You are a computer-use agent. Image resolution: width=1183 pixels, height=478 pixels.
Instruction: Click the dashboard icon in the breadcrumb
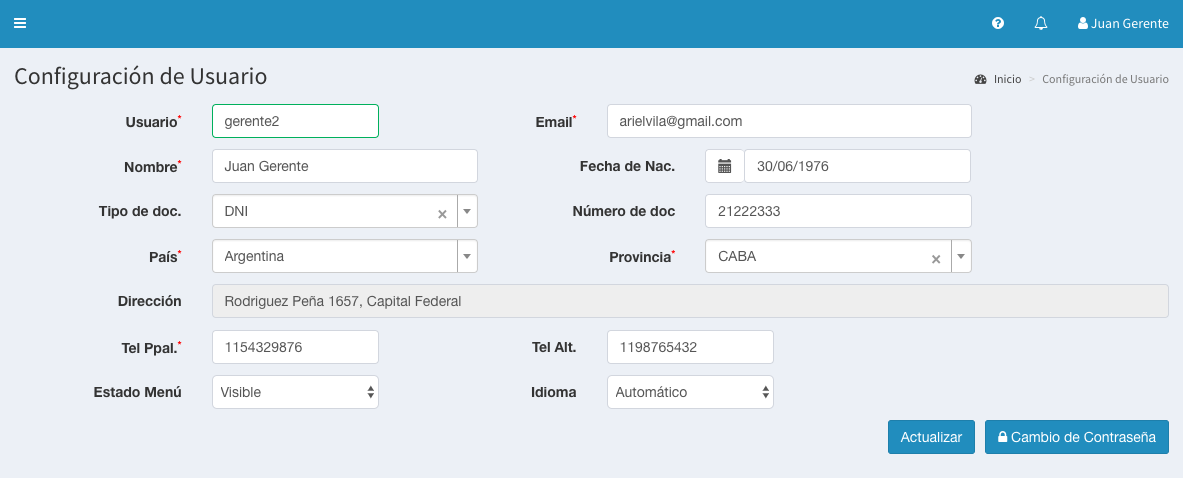coord(980,79)
